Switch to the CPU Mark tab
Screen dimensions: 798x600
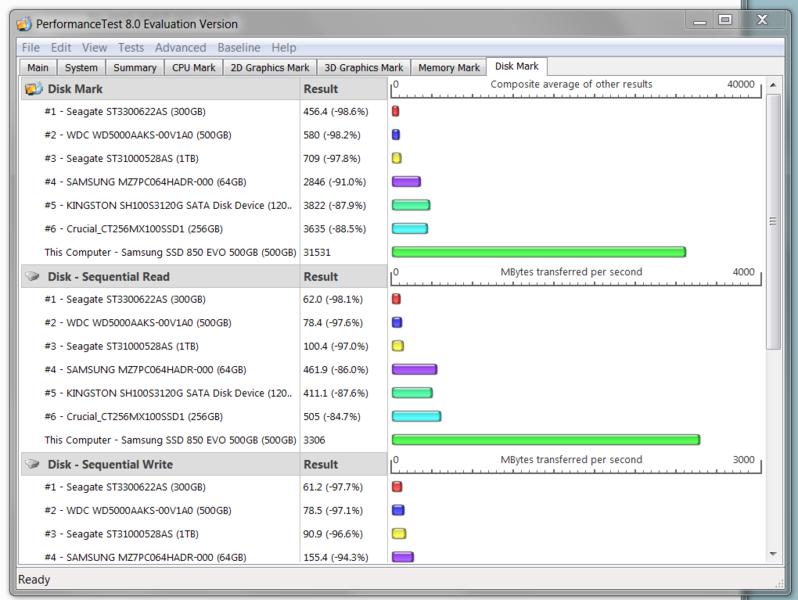pos(193,68)
